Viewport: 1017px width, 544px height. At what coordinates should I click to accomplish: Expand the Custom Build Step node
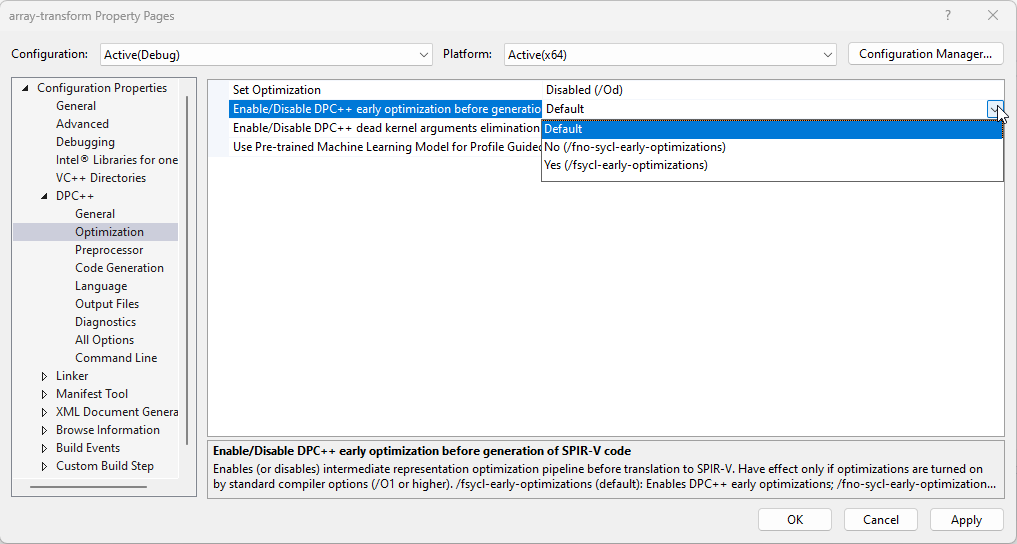44,466
